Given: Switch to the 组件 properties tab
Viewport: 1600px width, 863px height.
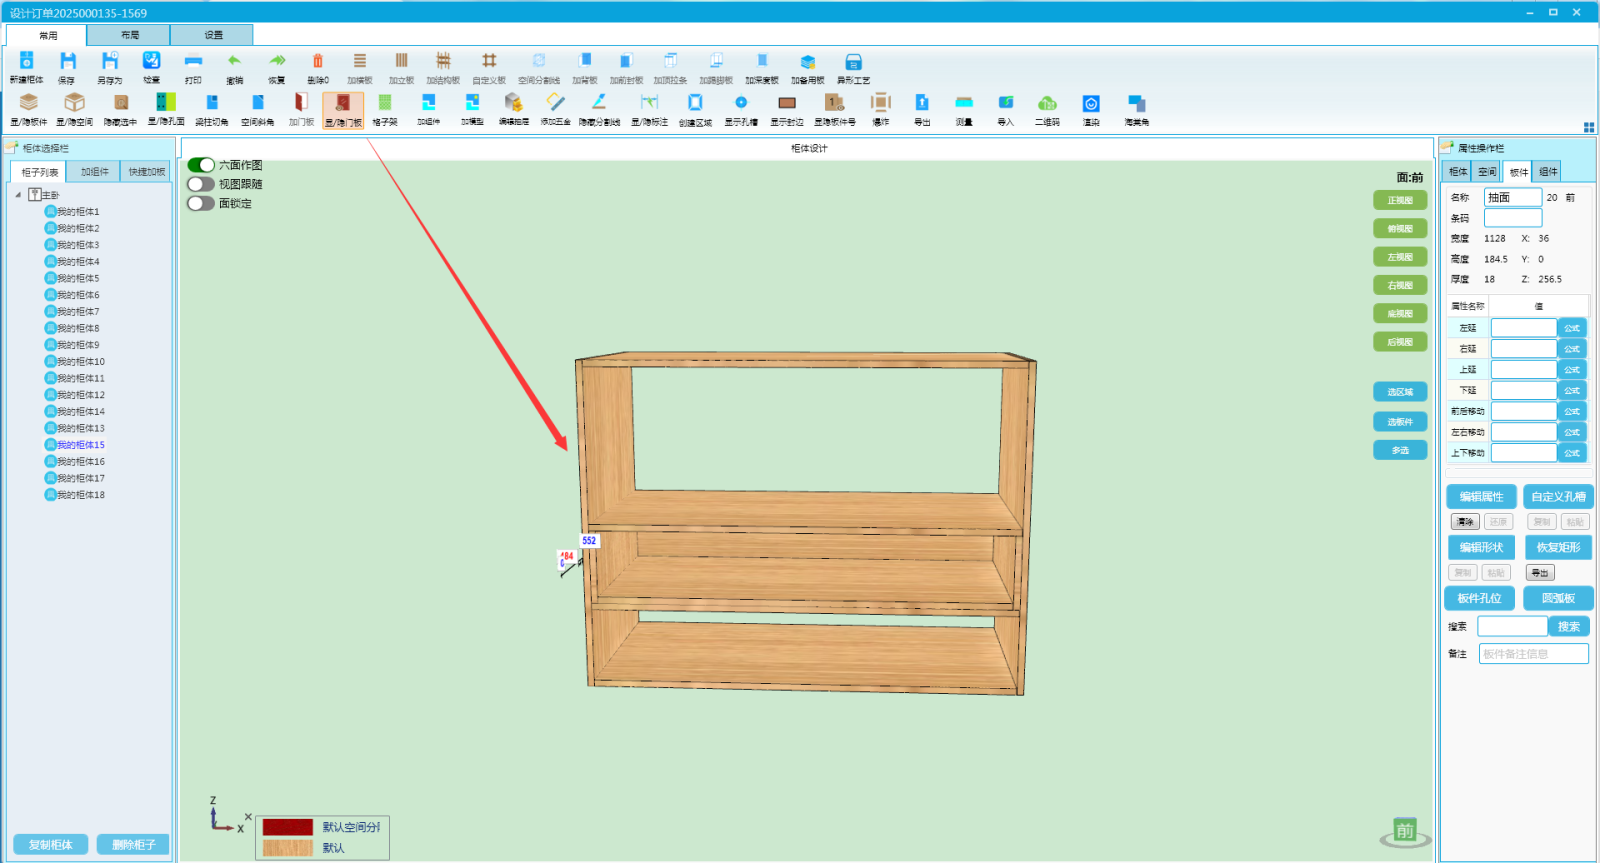Looking at the screenshot, I should pos(1548,172).
